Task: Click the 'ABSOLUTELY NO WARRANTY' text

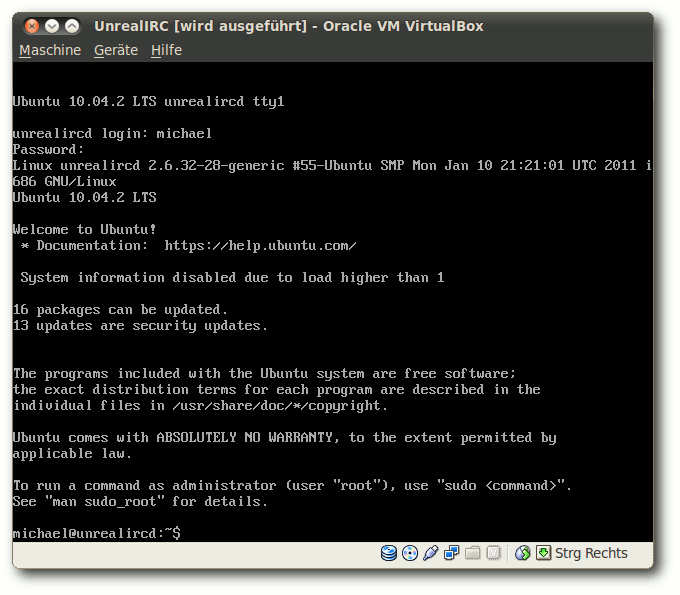Action: pos(247,438)
